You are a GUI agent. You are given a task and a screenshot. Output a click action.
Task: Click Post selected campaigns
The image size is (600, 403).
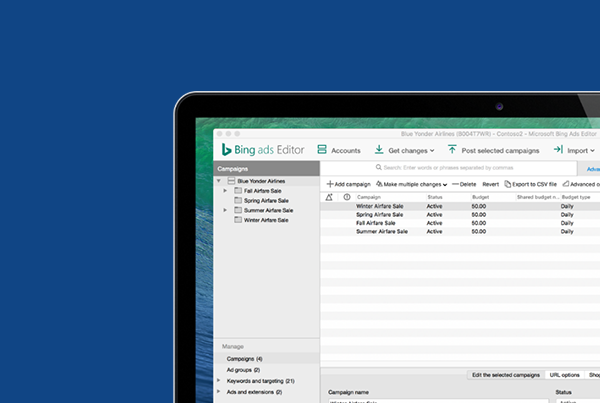point(500,151)
